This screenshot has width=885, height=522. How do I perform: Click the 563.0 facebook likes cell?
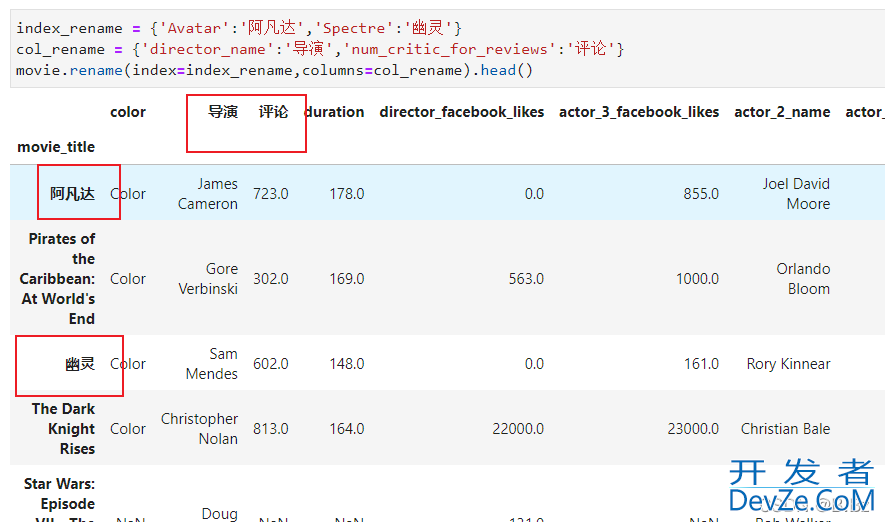(526, 279)
